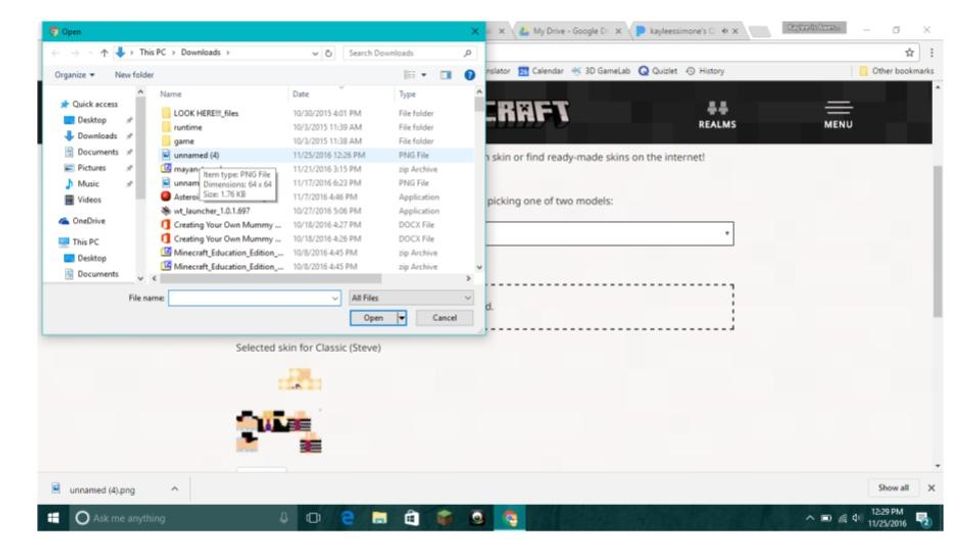Open Minecraft from the taskbar
This screenshot has height=551, width=980.
click(x=444, y=518)
